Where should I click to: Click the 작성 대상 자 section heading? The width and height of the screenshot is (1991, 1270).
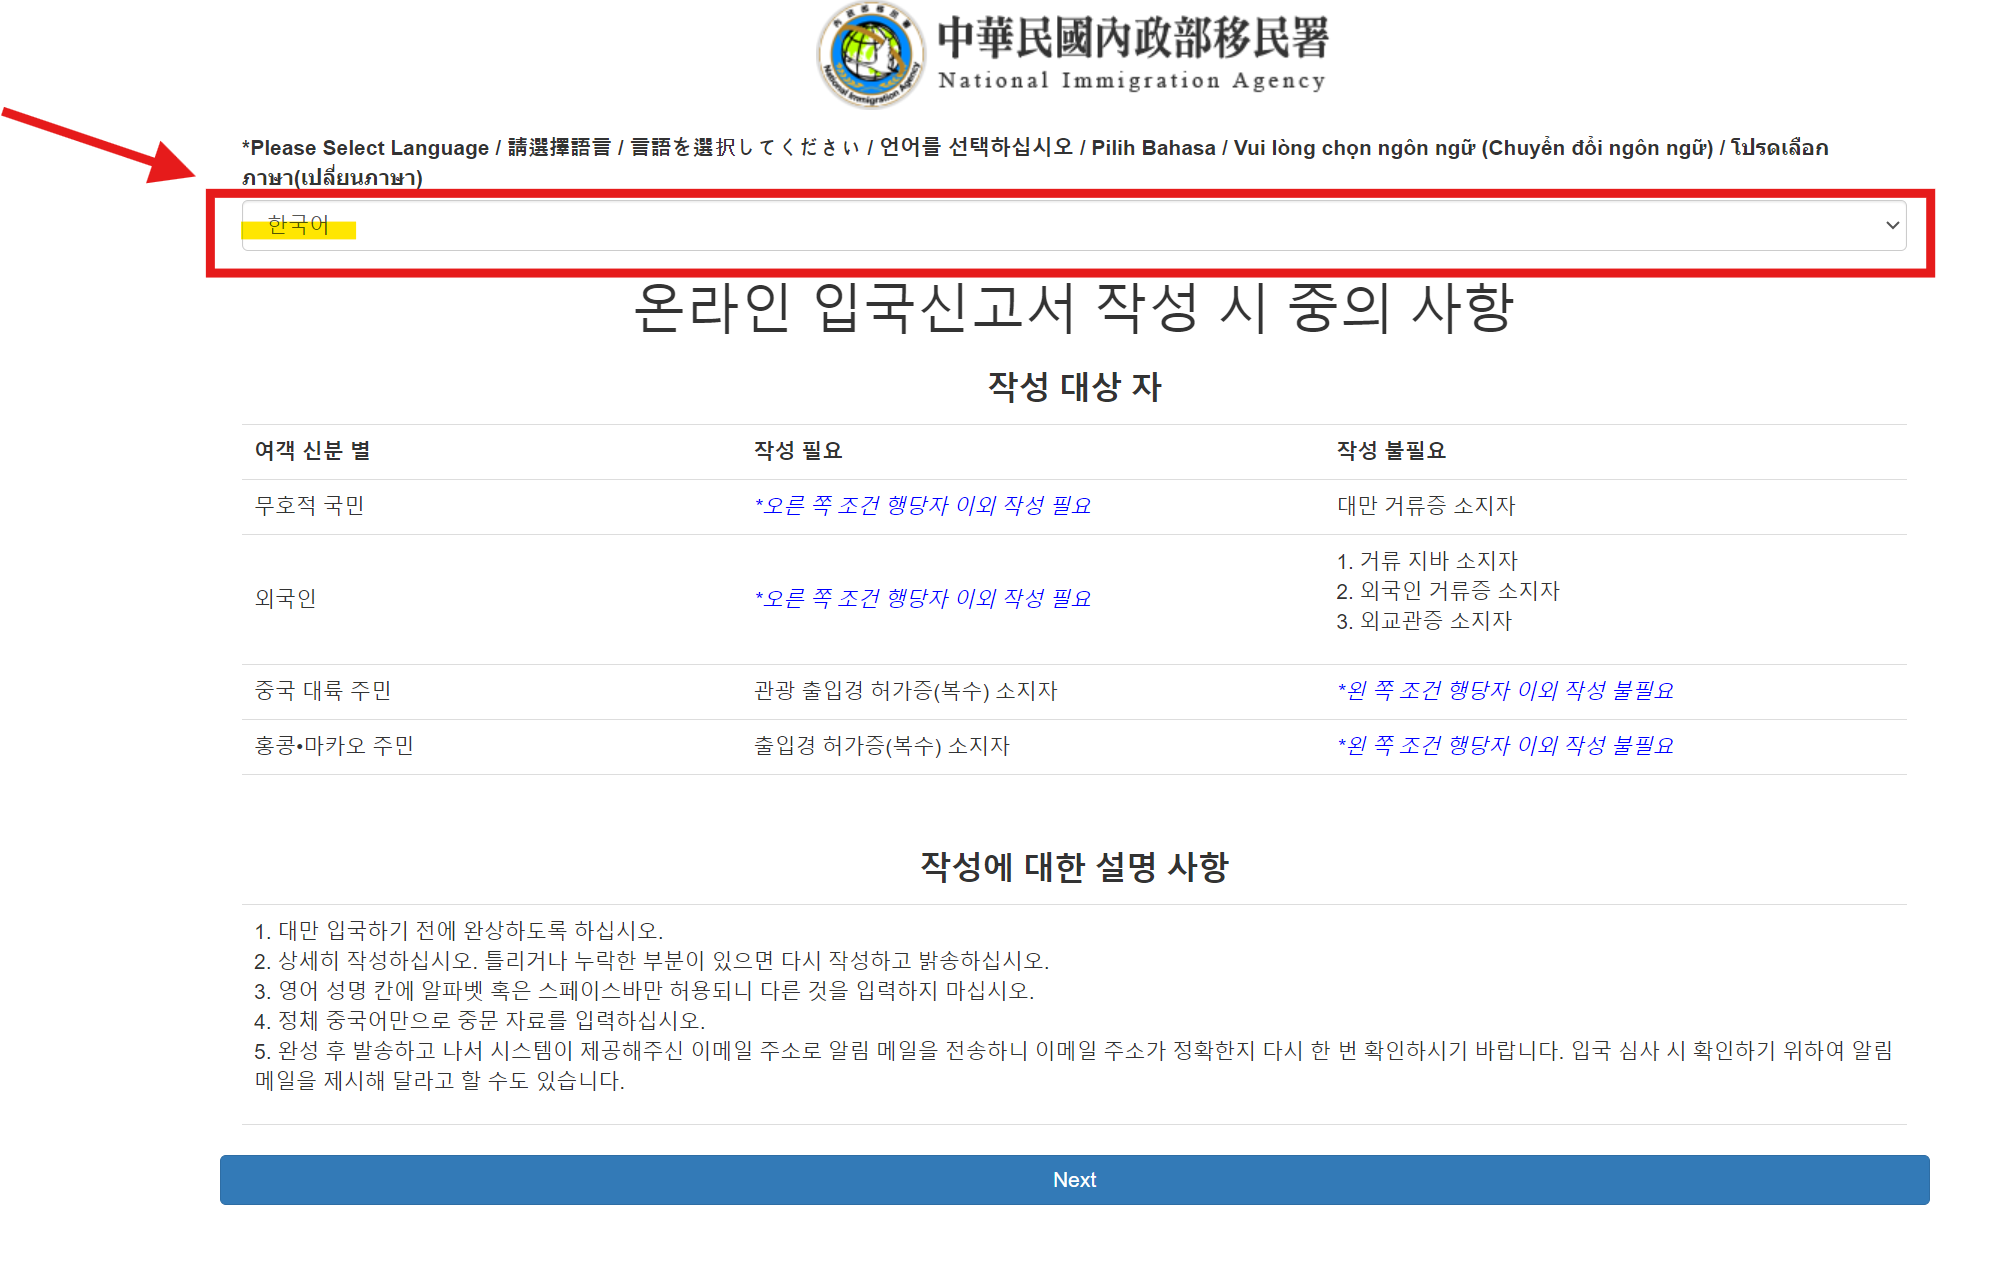(1074, 387)
